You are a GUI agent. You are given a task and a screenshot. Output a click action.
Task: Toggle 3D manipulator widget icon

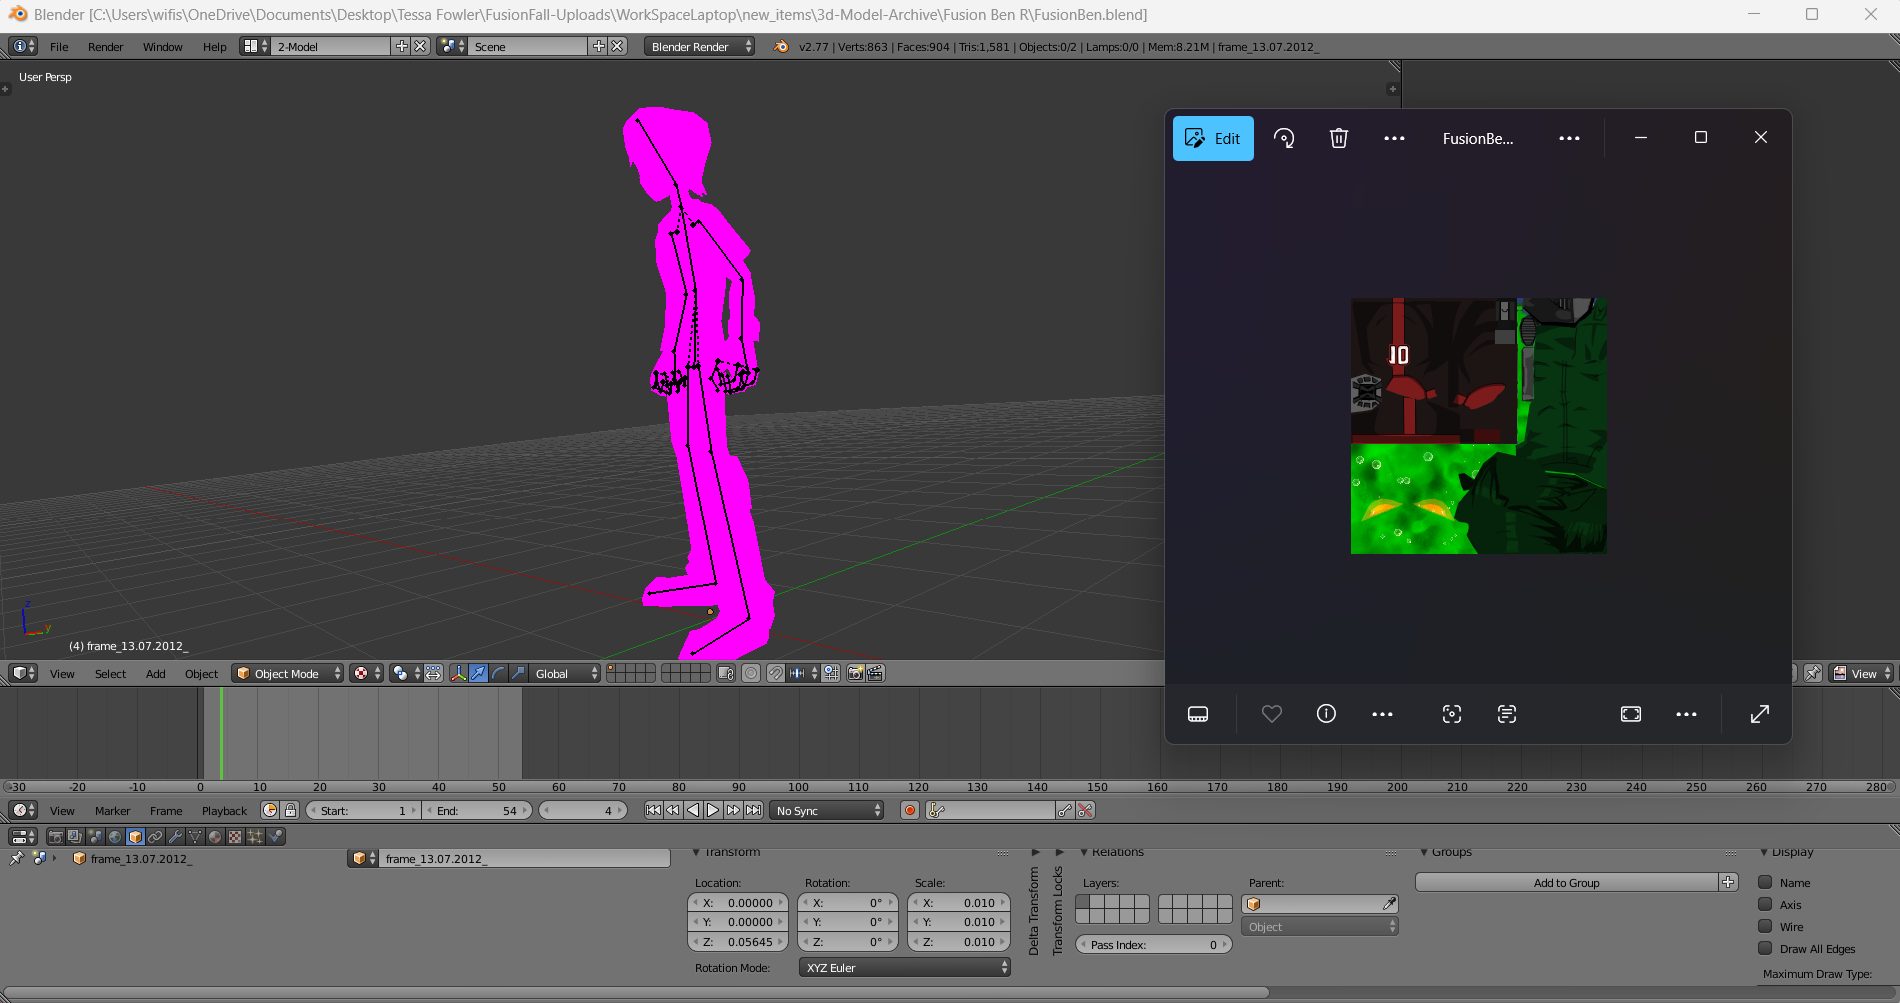[x=458, y=673]
